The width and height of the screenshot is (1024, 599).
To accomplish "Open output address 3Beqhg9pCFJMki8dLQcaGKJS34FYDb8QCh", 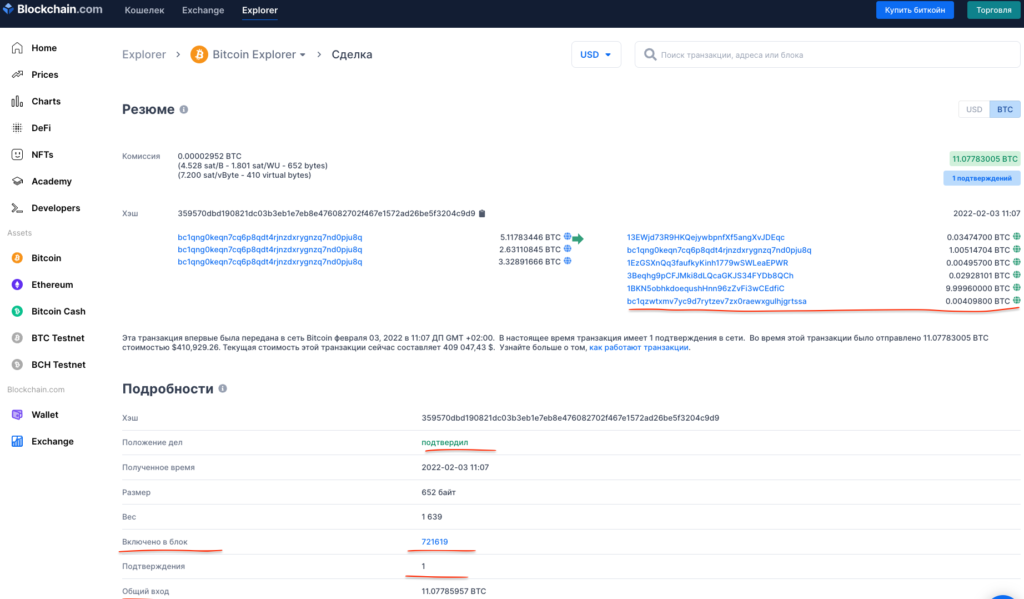I will coord(710,276).
